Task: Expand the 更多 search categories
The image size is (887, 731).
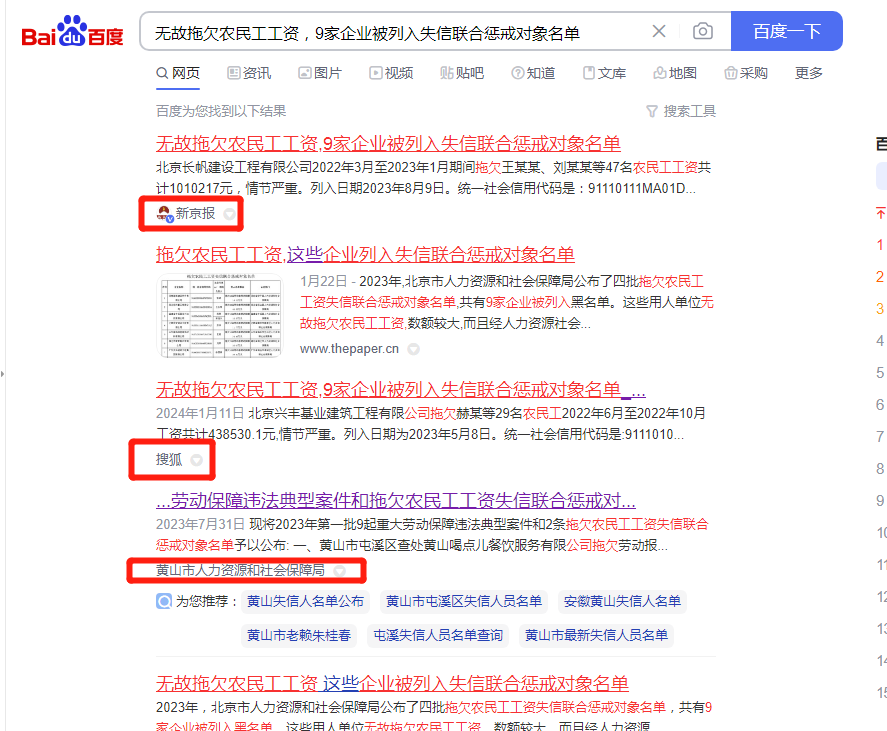Action: click(x=809, y=73)
